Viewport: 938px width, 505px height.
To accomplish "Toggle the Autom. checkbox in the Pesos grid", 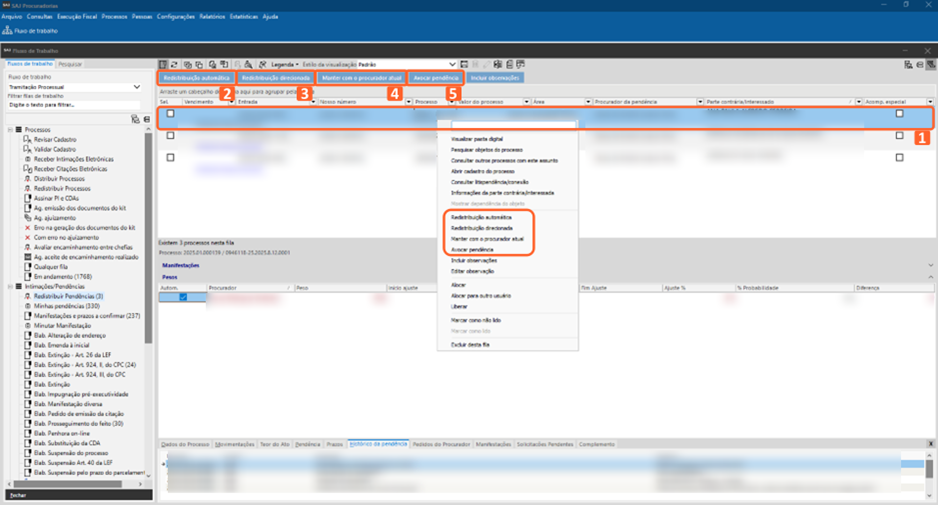I will 182,297.
